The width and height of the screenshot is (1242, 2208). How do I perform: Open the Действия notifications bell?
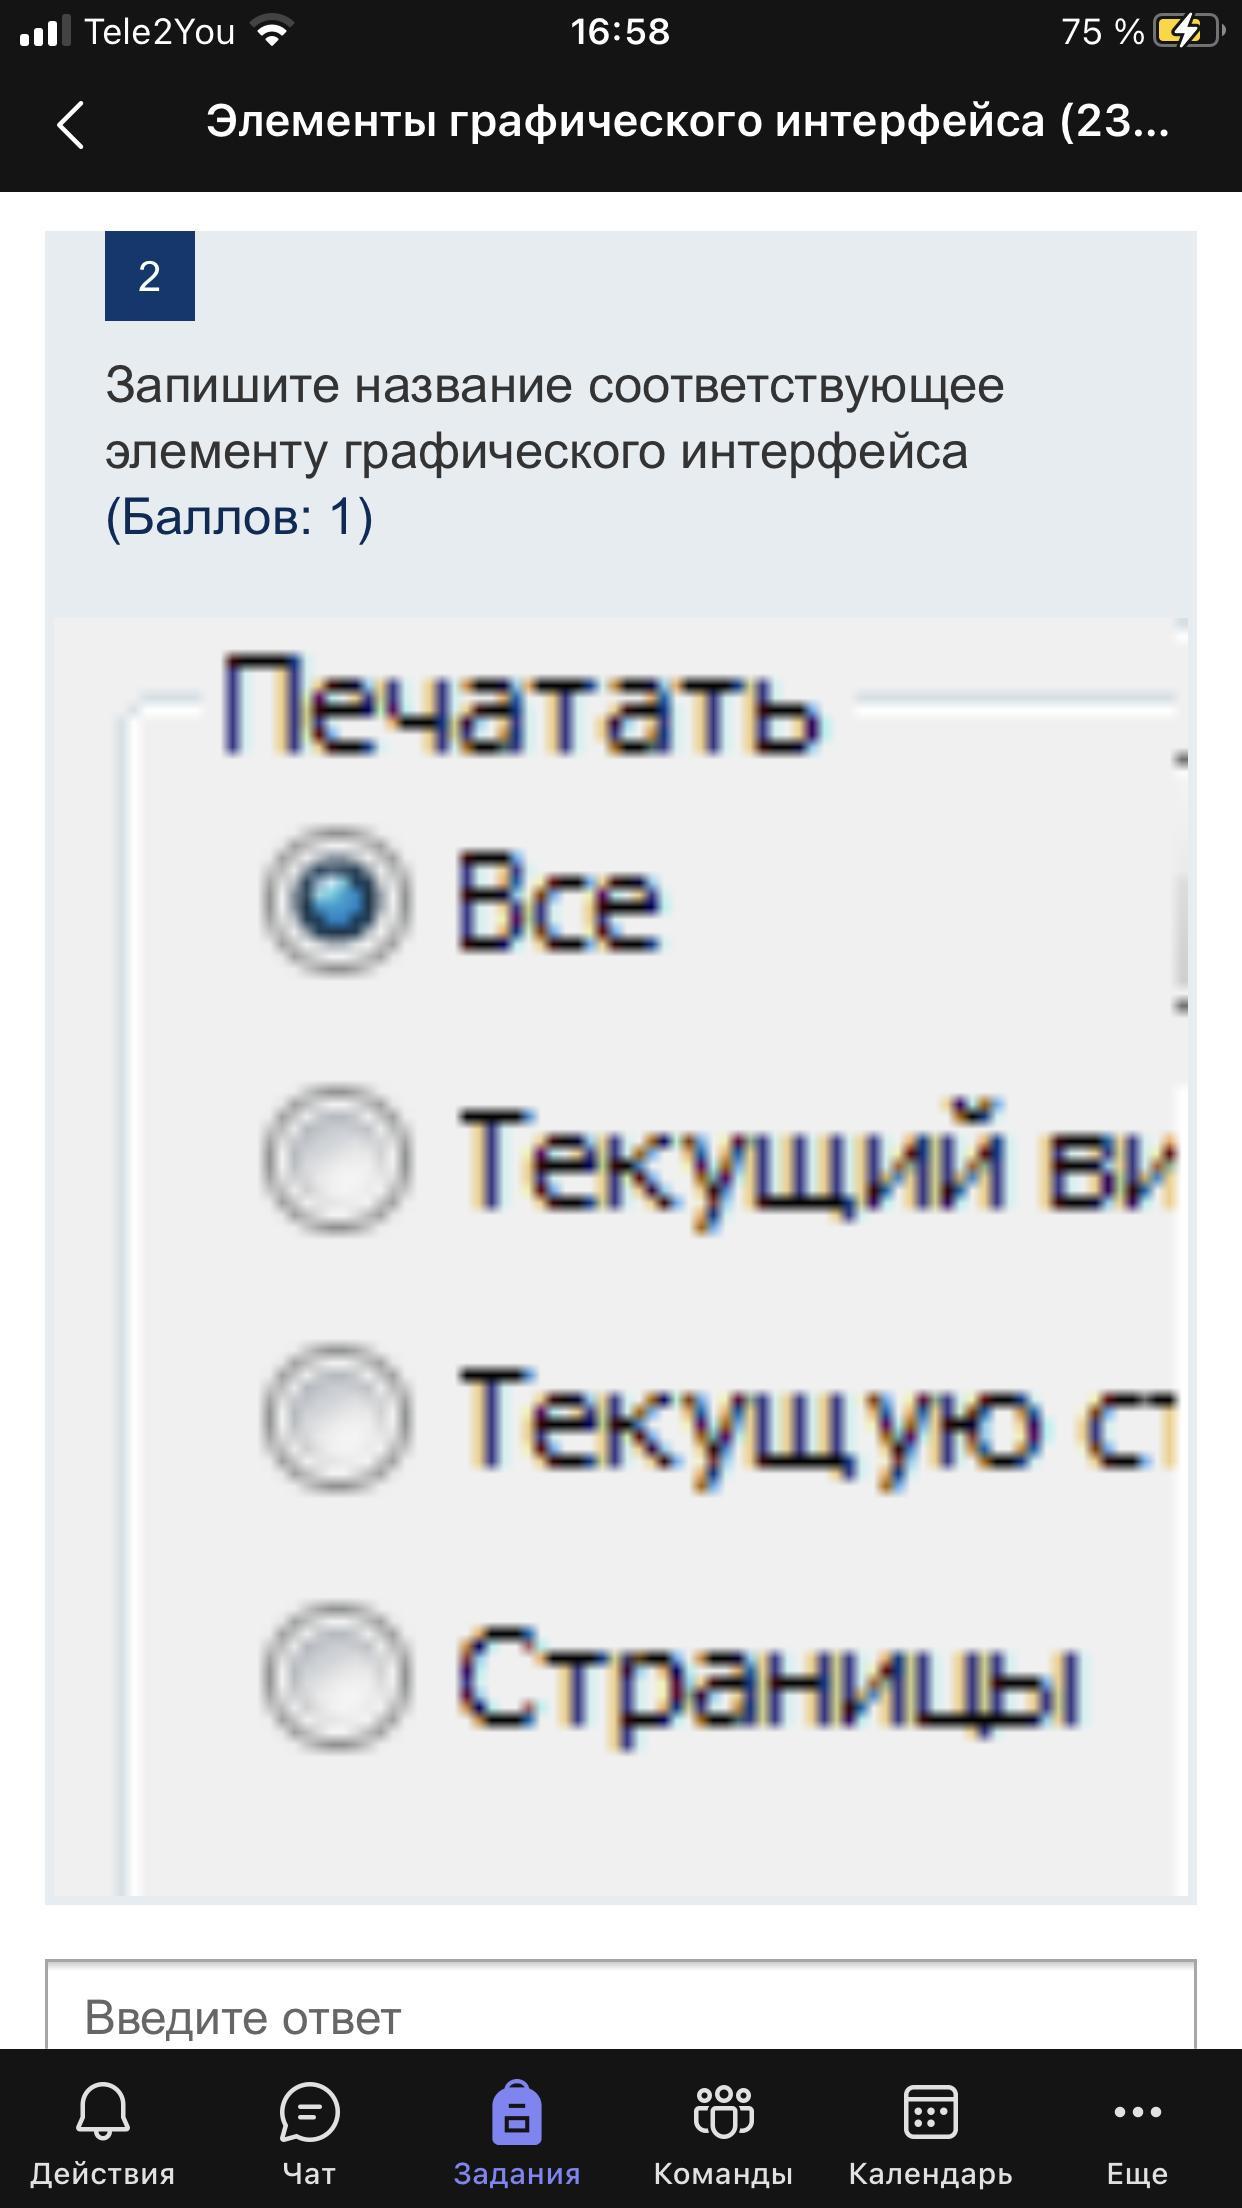pyautogui.click(x=102, y=2111)
